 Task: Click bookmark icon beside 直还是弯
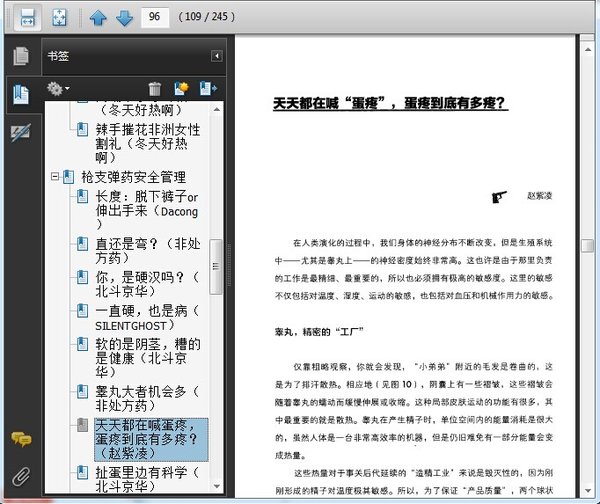click(83, 244)
